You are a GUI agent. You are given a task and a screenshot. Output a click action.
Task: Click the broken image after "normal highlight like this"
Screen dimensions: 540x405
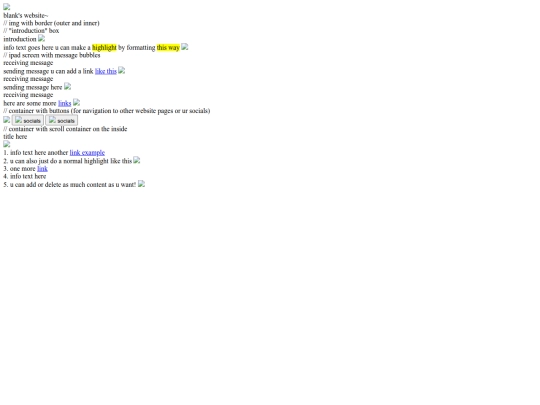(137, 160)
